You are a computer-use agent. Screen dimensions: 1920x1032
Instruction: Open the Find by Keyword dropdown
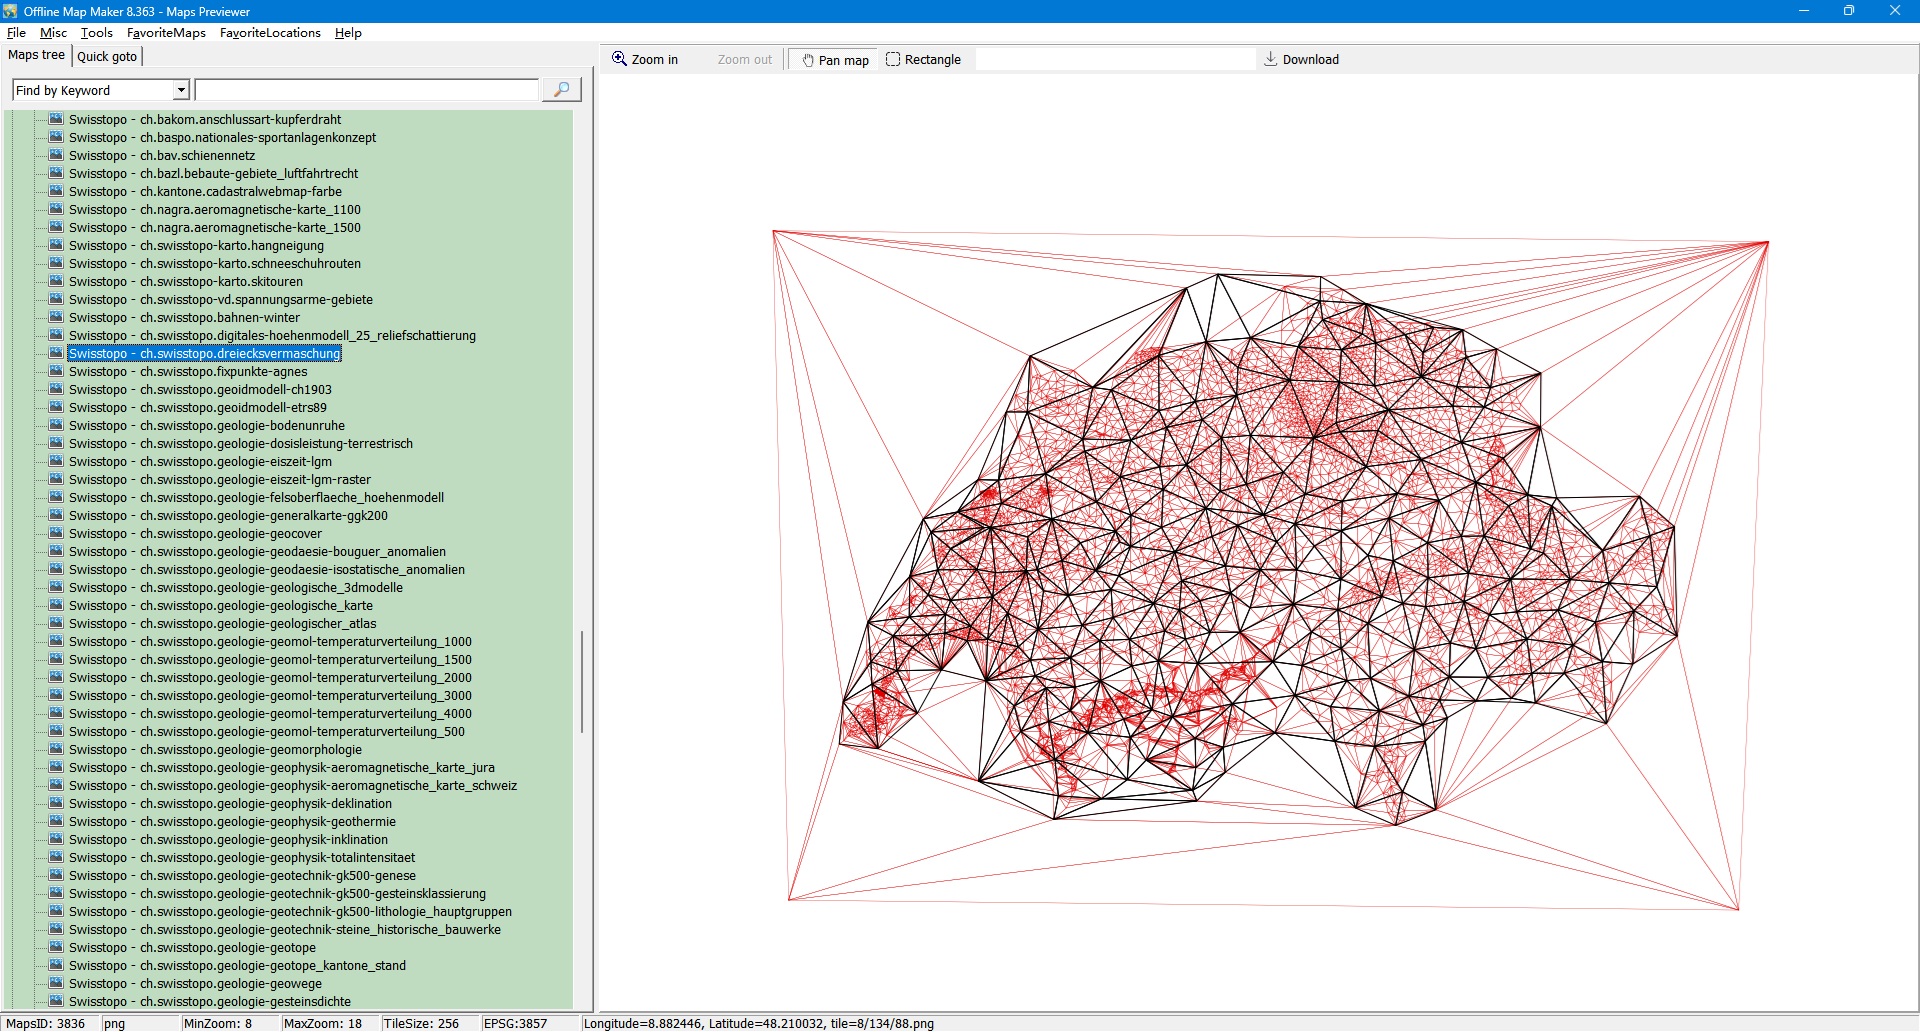click(181, 91)
